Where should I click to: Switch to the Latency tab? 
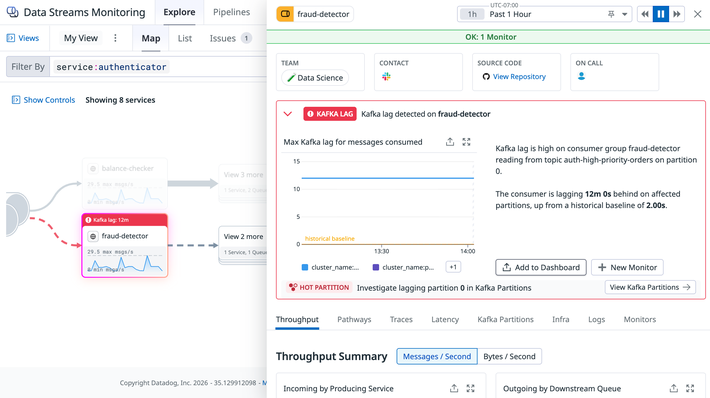click(x=445, y=319)
